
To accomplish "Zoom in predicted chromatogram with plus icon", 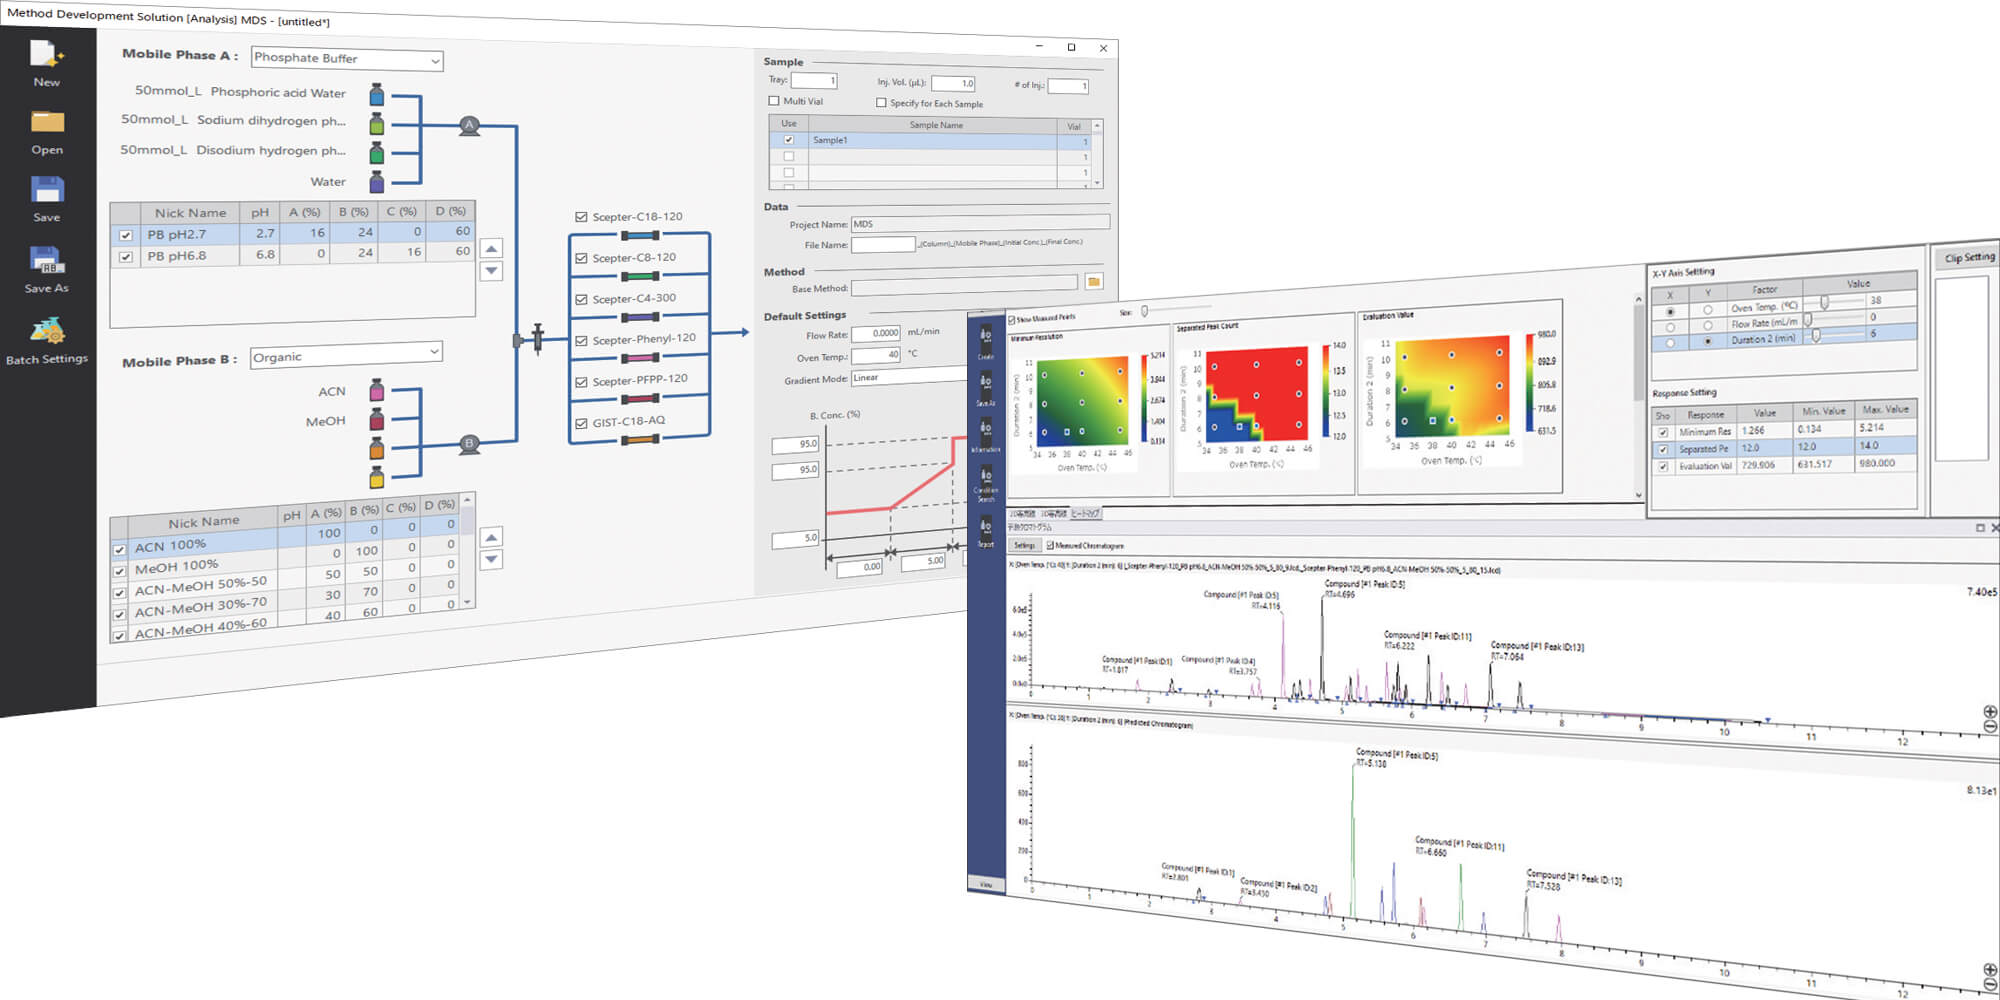I will [x=1989, y=970].
